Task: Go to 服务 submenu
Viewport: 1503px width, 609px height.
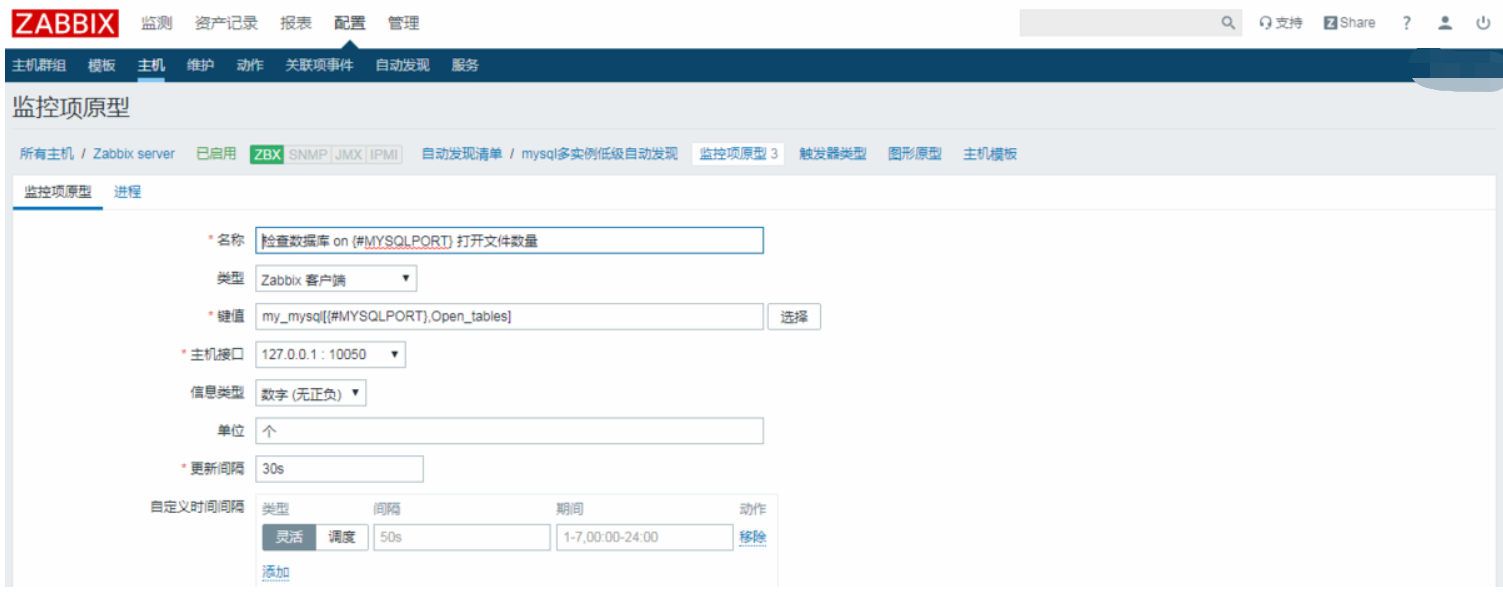Action: [x=465, y=65]
